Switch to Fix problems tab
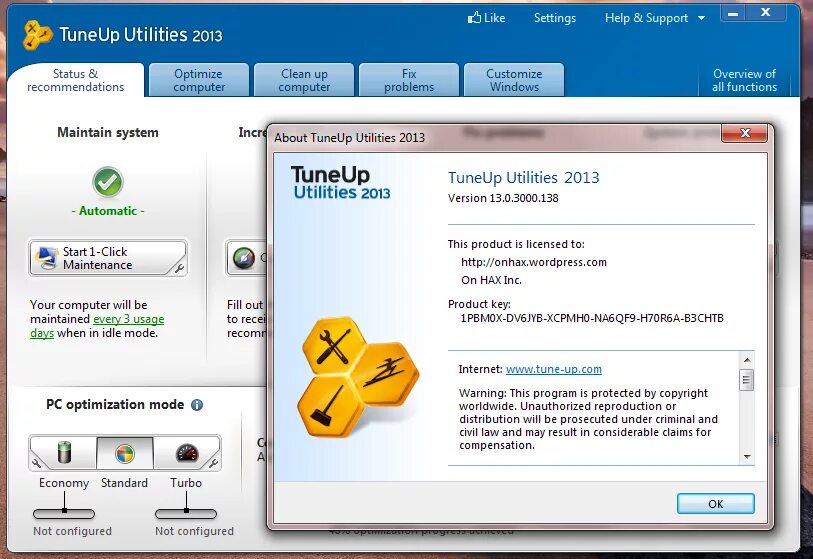This screenshot has height=559, width=813. 409,80
